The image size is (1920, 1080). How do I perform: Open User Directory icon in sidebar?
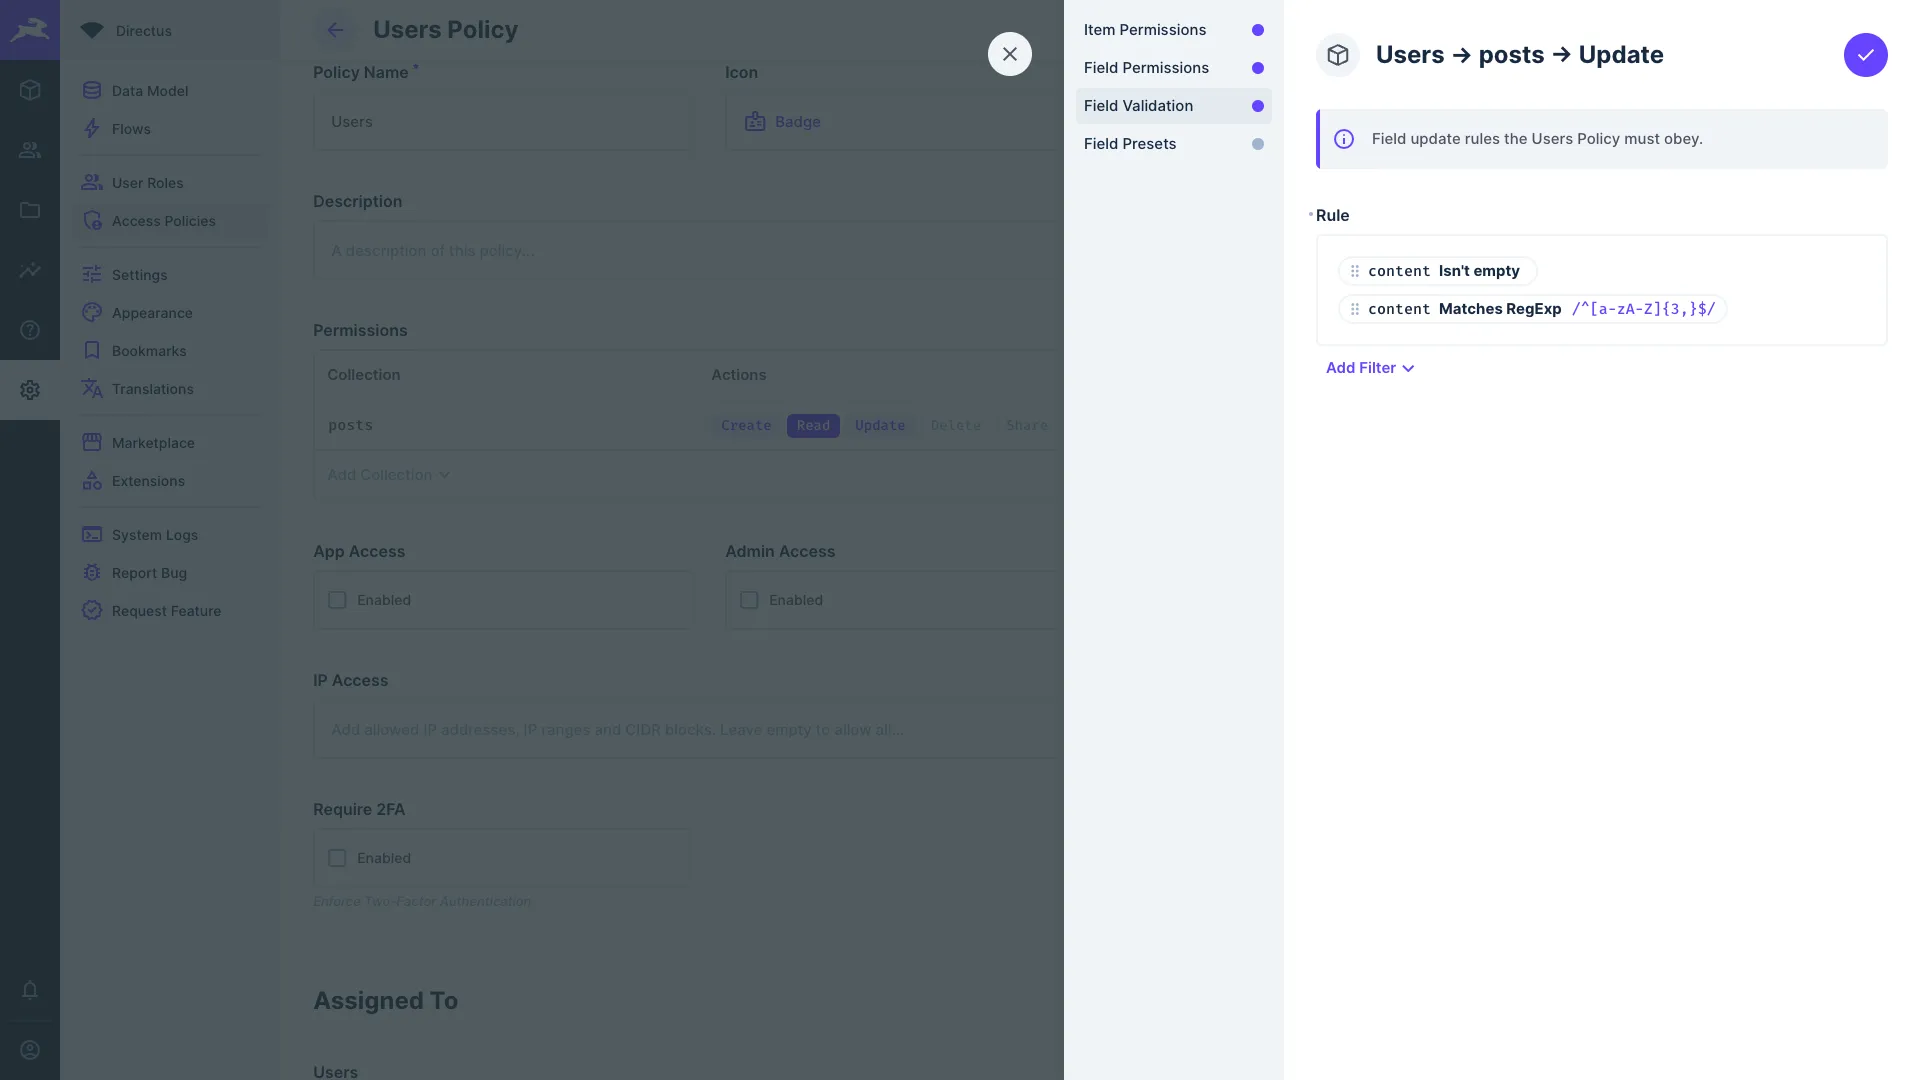click(30, 150)
